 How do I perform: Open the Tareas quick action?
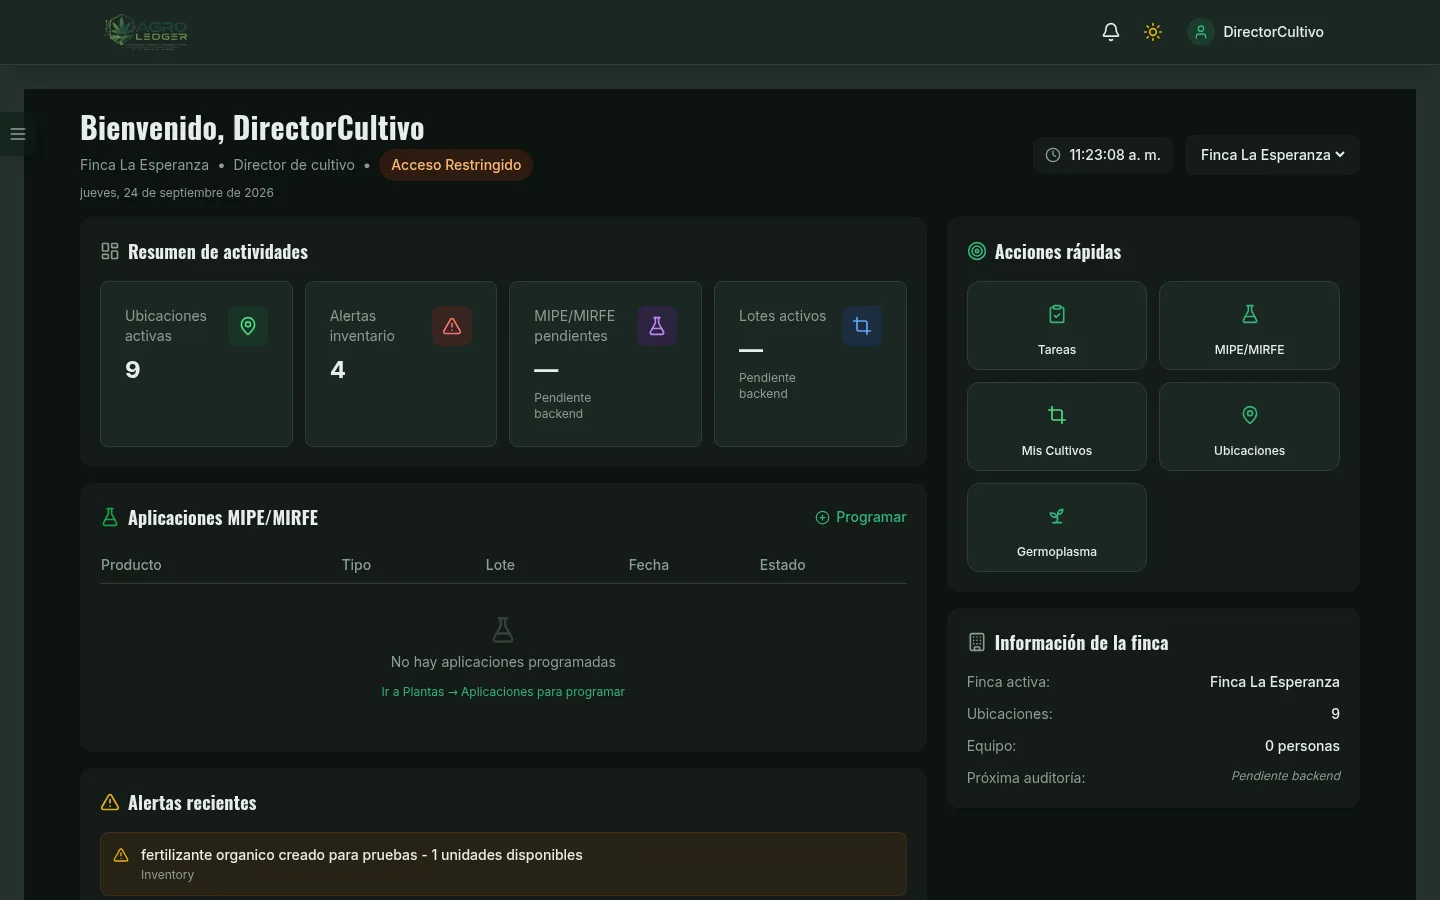pos(1057,326)
